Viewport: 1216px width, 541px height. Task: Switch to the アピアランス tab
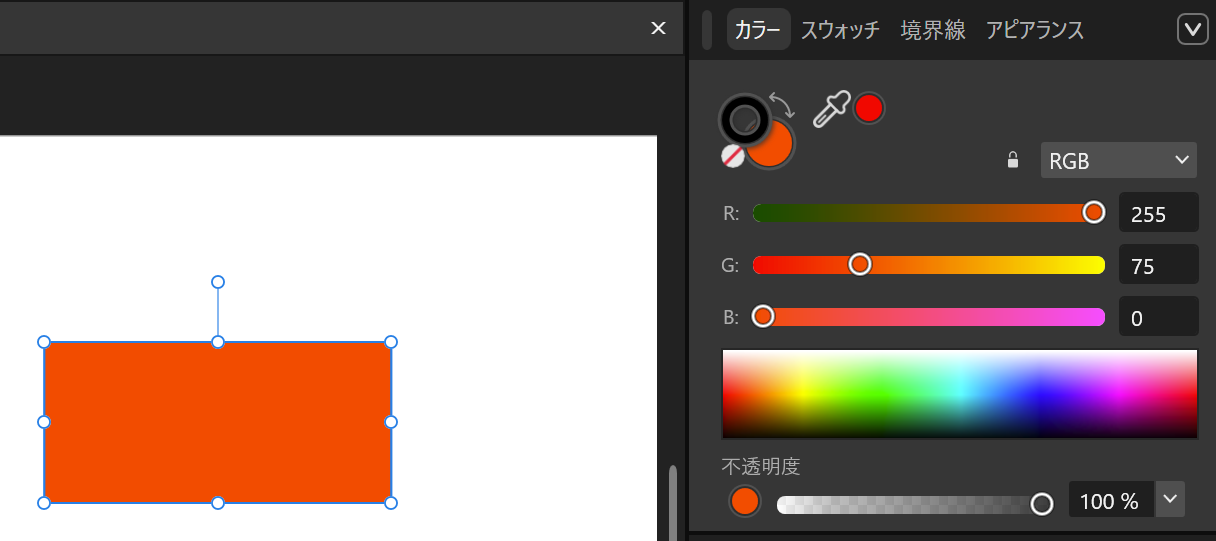pos(1035,30)
